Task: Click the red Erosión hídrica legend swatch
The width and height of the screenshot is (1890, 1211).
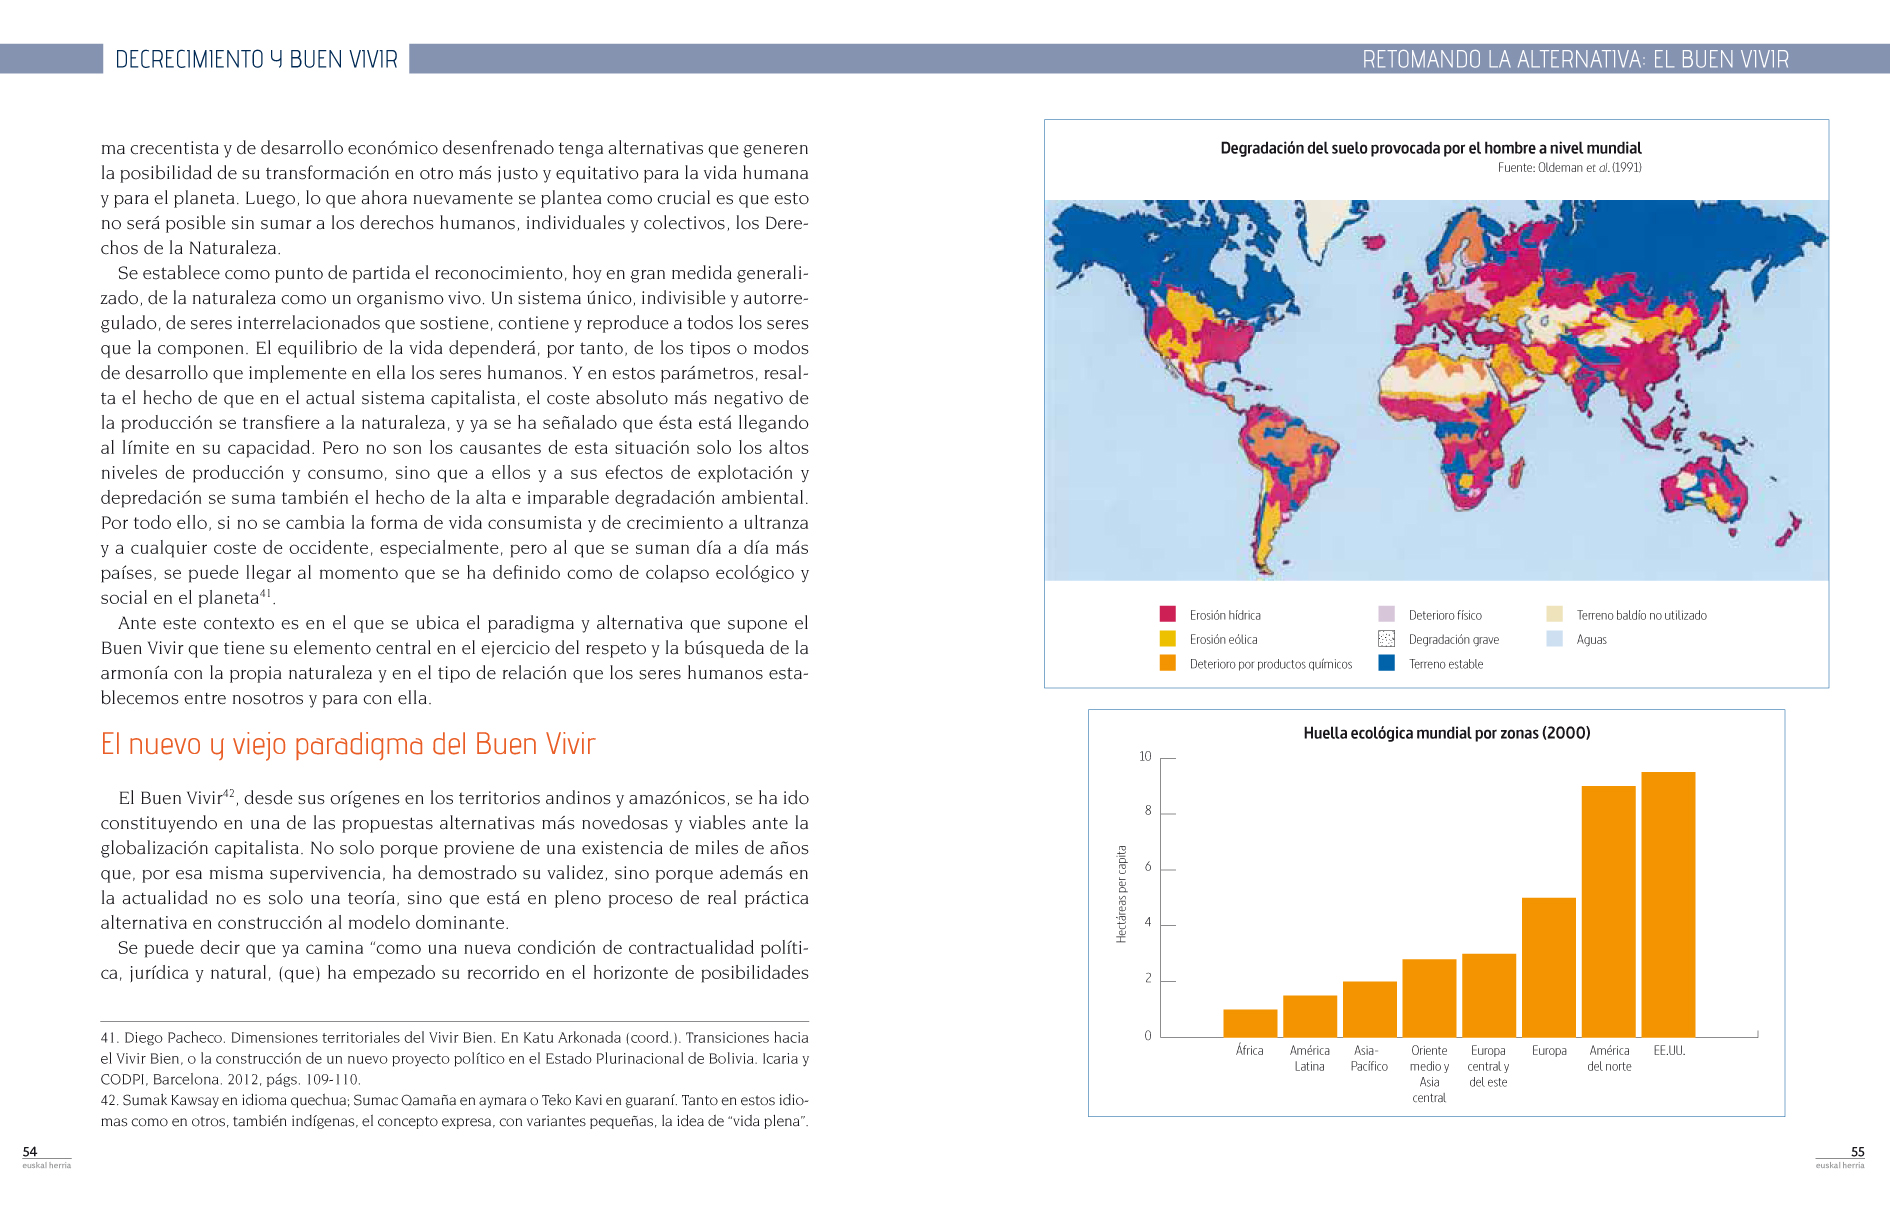Action: (1167, 614)
